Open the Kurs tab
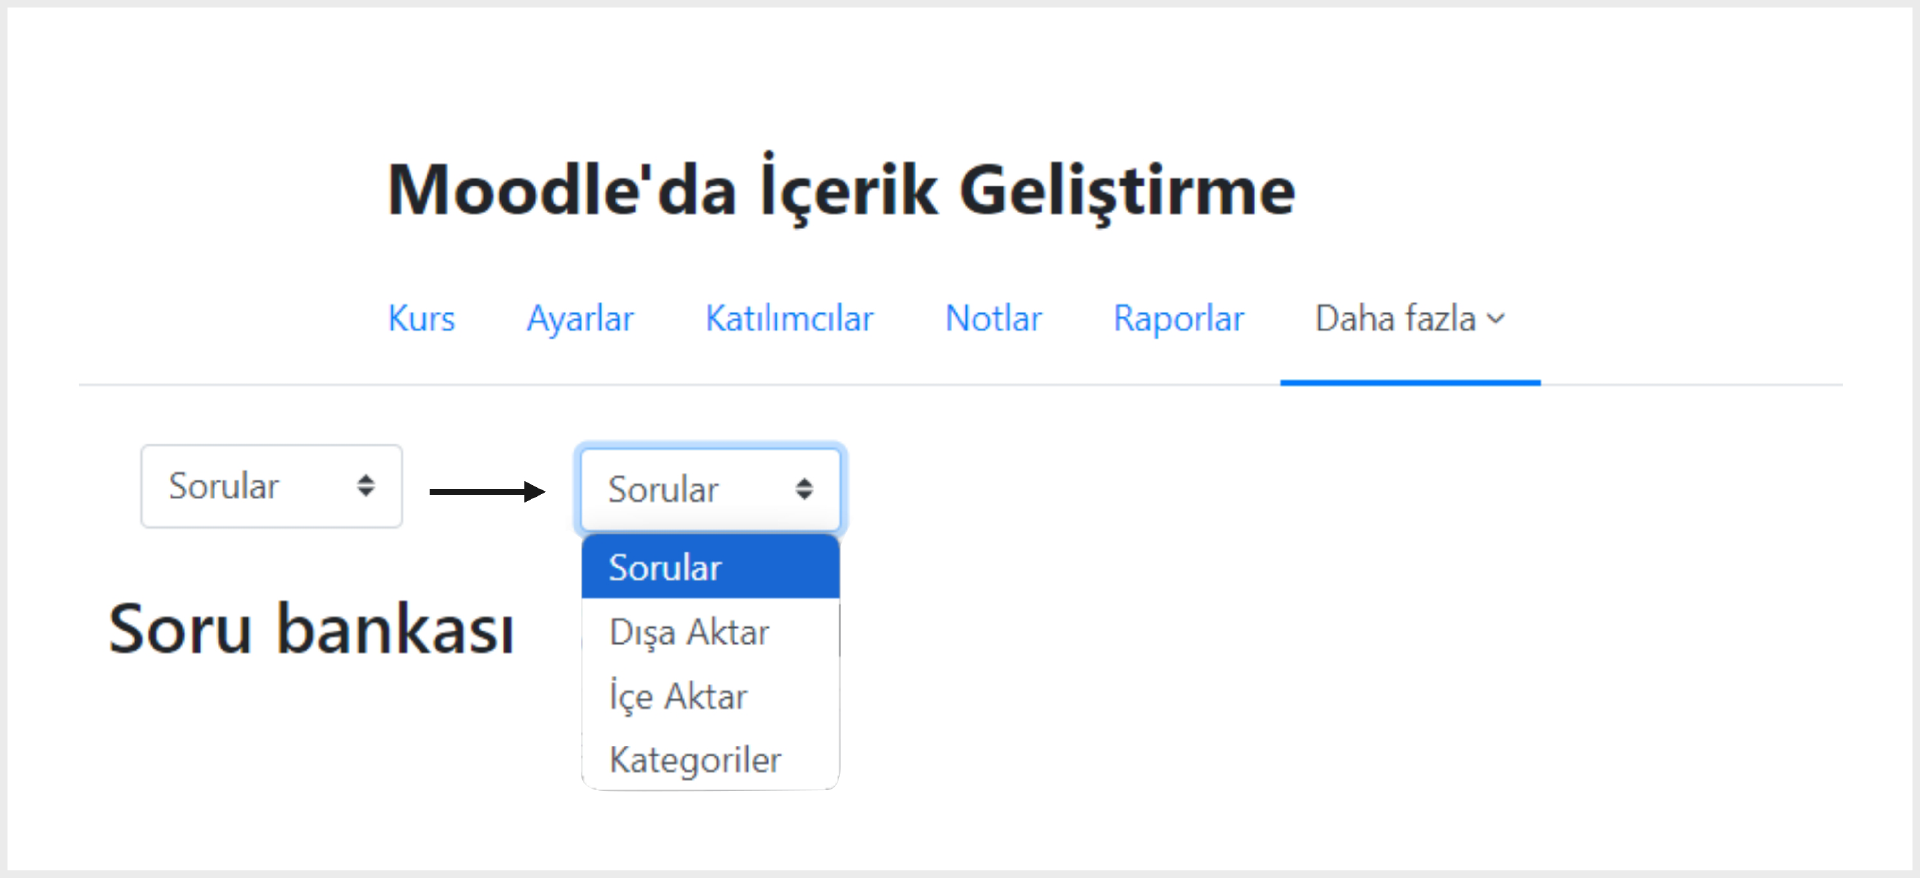The image size is (1920, 878). pos(421,319)
